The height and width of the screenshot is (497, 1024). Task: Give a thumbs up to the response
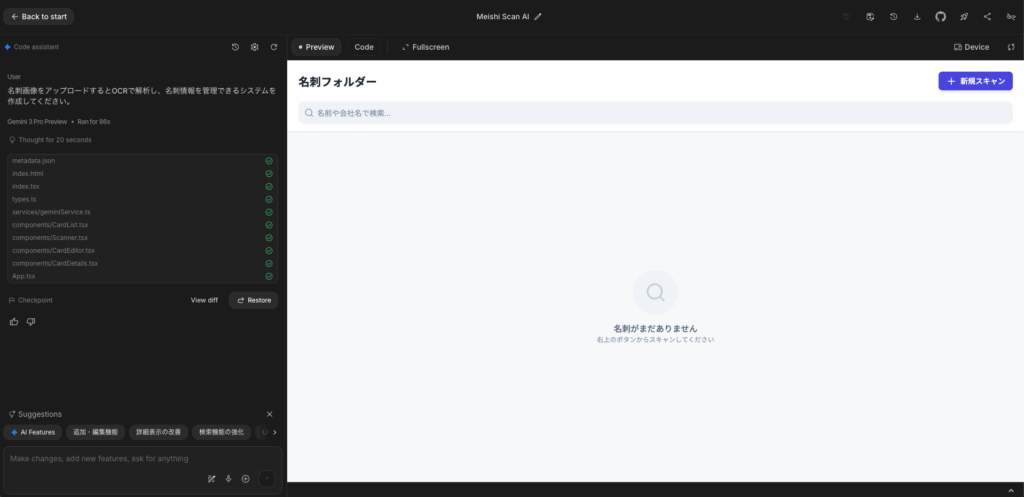tap(14, 322)
